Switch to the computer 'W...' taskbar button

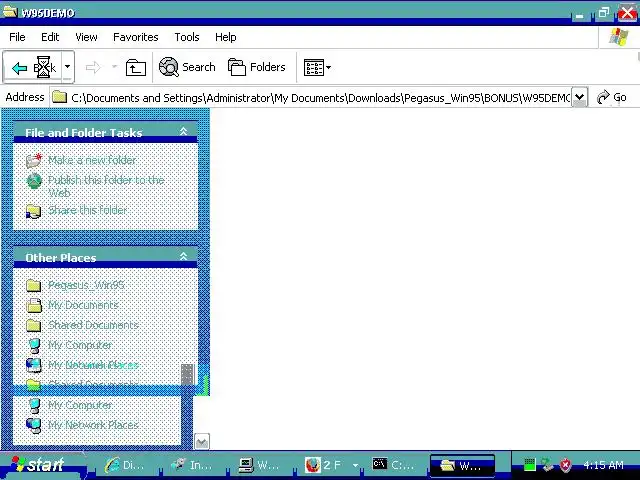261,465
